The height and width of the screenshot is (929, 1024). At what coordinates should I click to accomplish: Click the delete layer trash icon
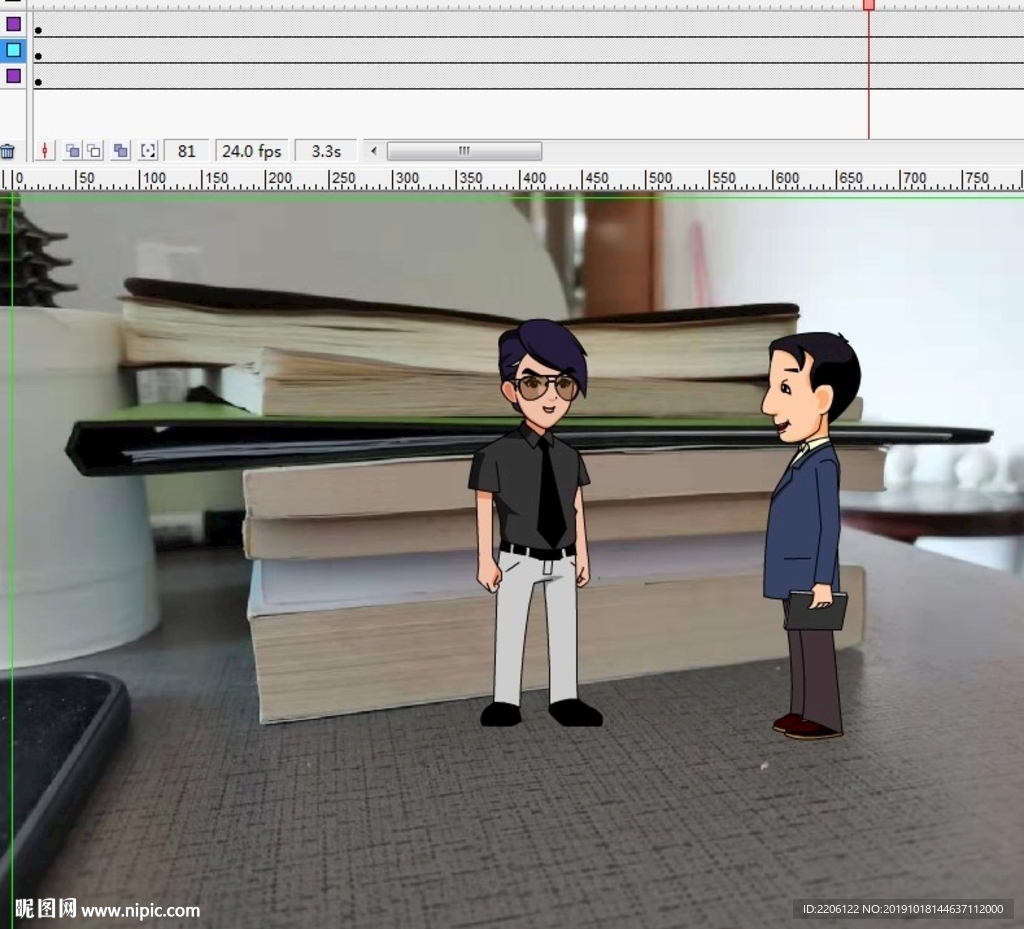click(x=7, y=151)
